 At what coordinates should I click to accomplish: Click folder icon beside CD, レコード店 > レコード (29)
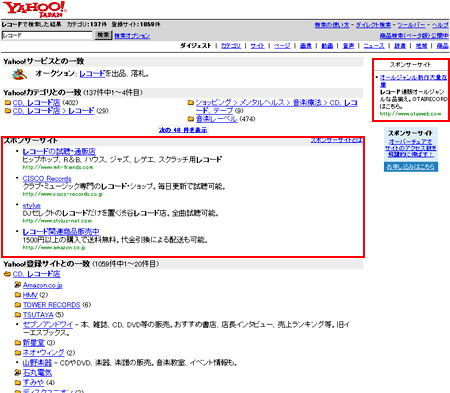coord(8,111)
